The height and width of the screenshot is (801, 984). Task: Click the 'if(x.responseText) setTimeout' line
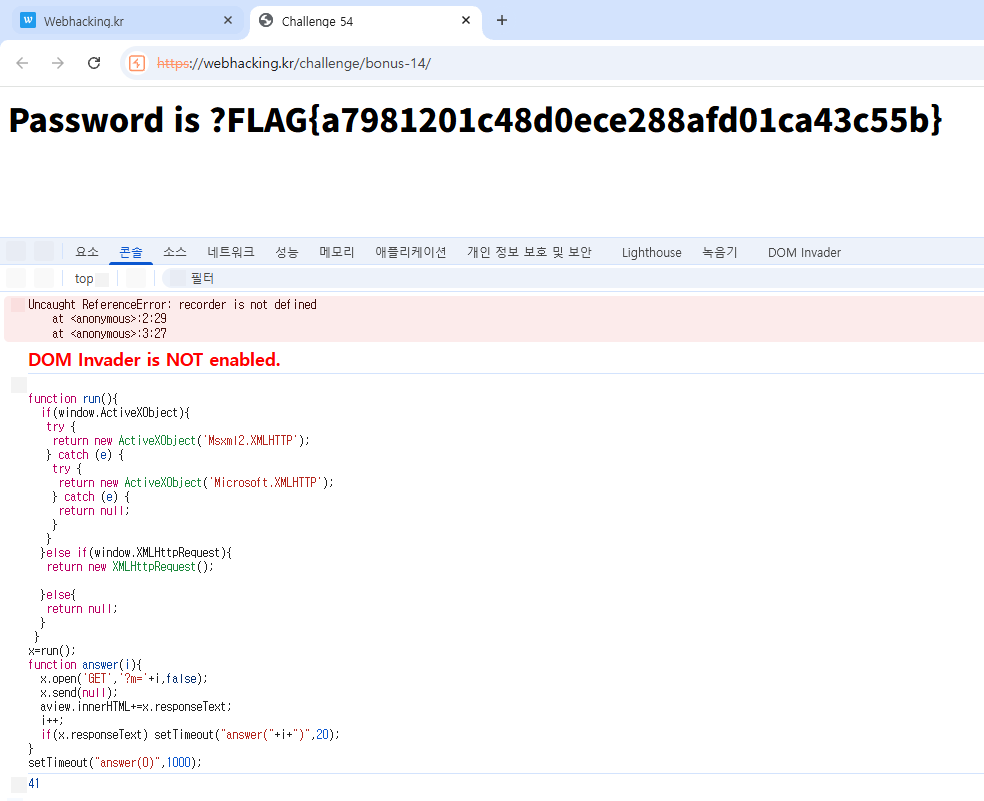(190, 734)
